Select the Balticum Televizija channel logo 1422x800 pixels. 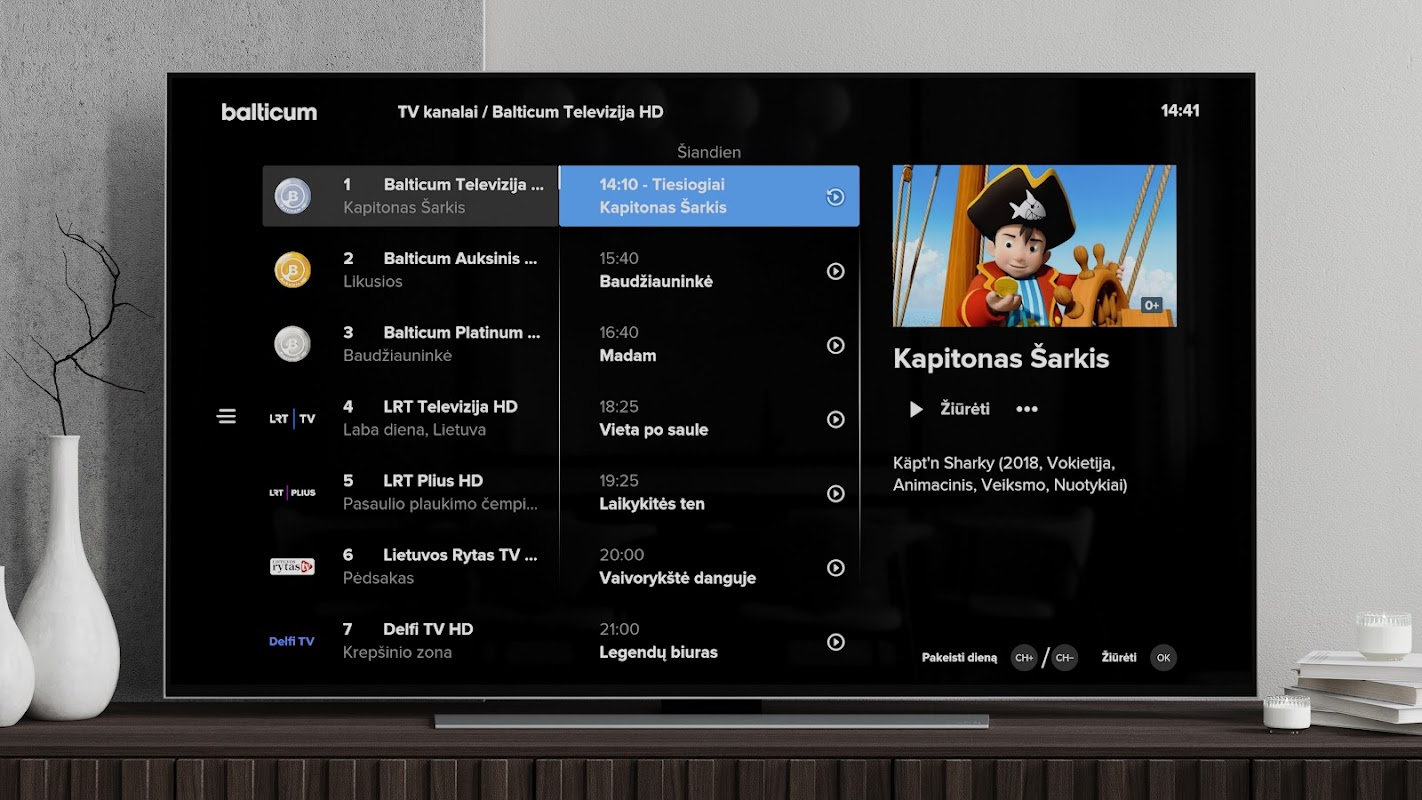point(293,196)
